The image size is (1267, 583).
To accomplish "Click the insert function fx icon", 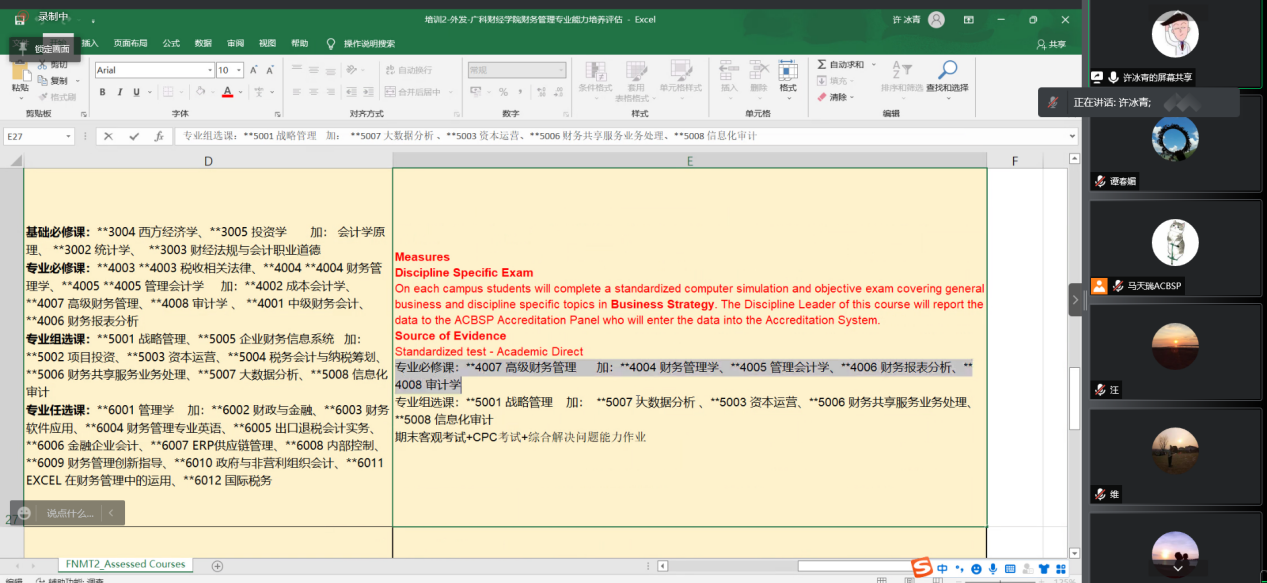I will [x=158, y=136].
